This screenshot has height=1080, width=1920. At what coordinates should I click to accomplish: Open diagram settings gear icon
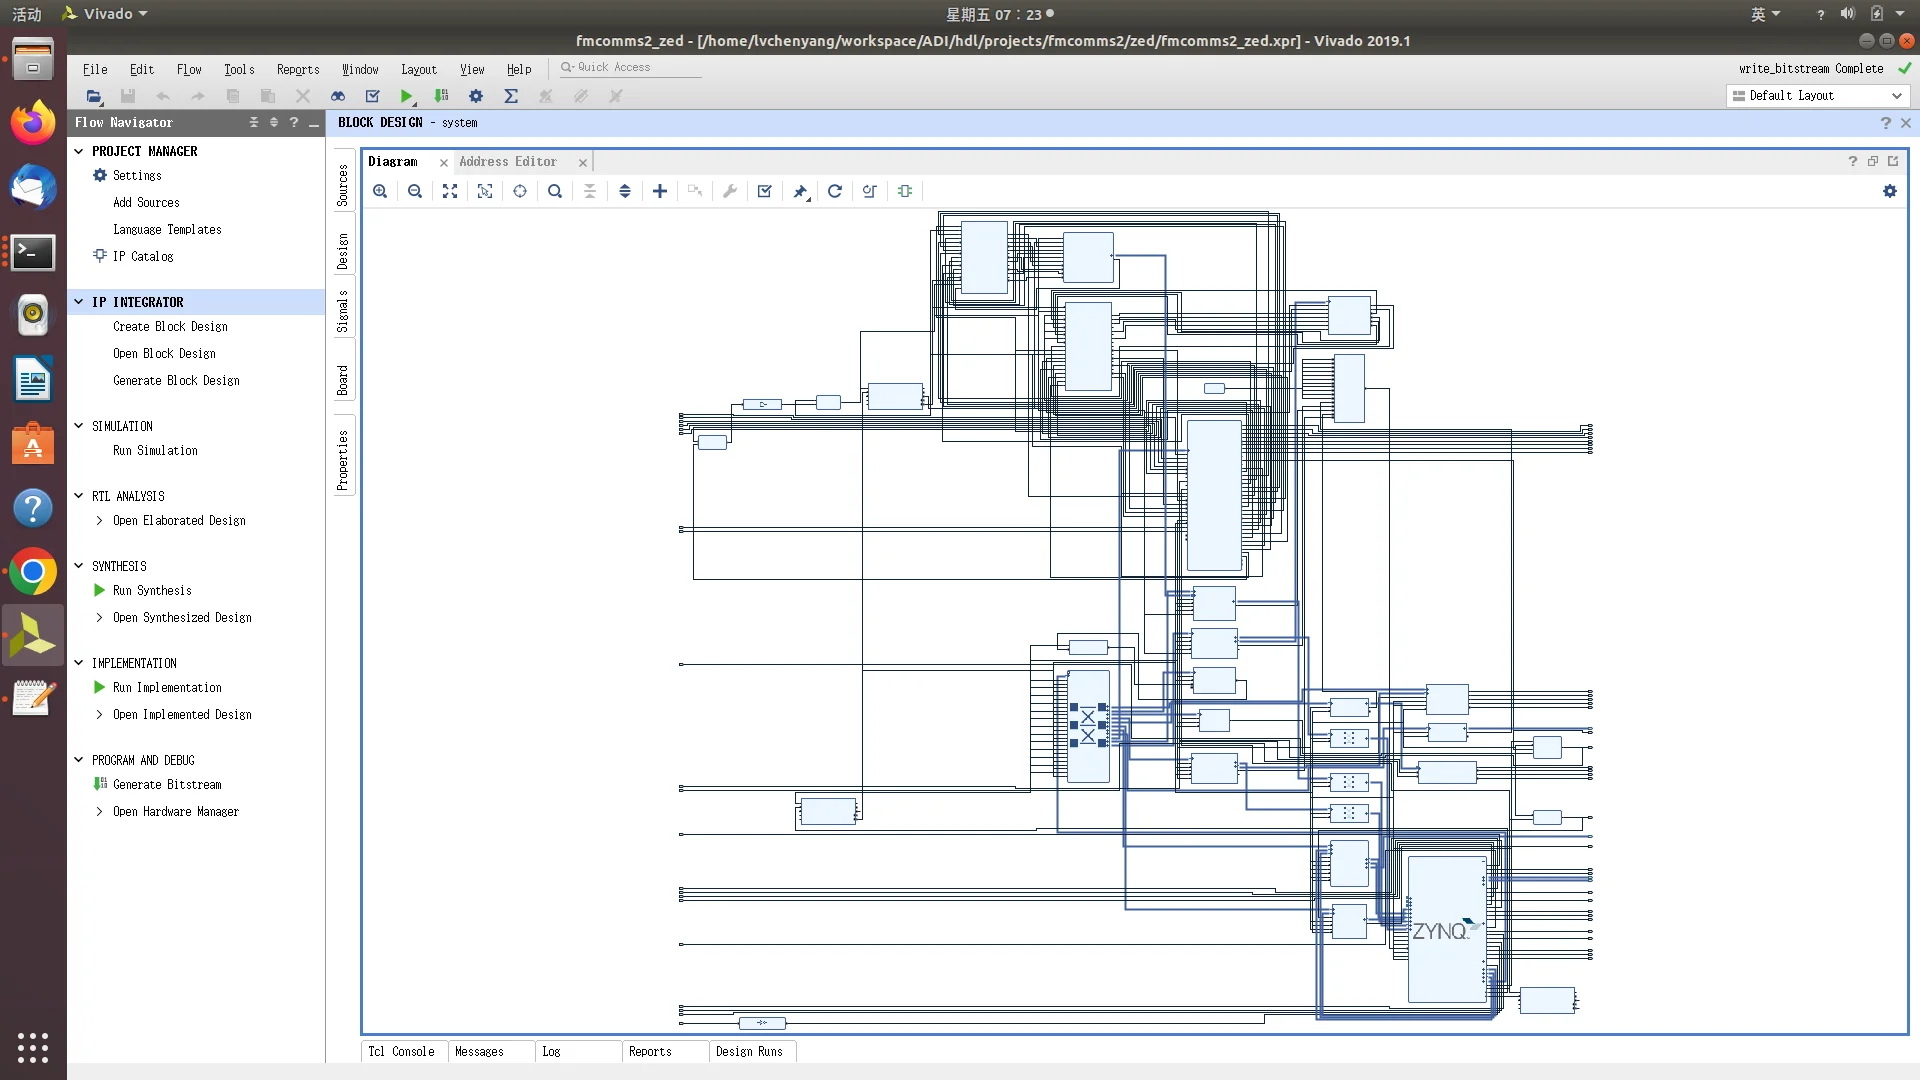tap(1889, 191)
